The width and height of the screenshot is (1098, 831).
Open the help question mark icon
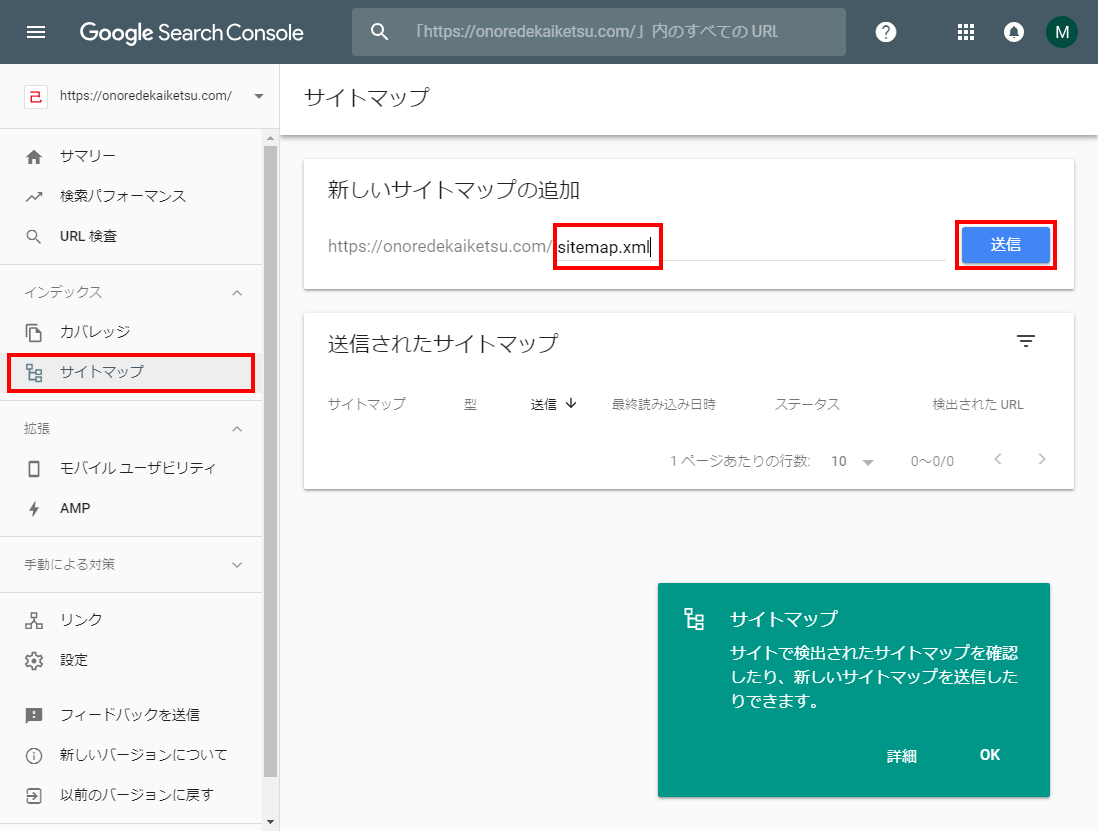886,32
